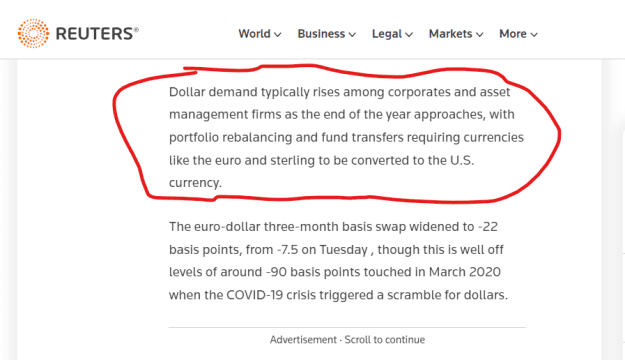Expand the chevron next to Business
The height and width of the screenshot is (360, 625).
tap(352, 35)
